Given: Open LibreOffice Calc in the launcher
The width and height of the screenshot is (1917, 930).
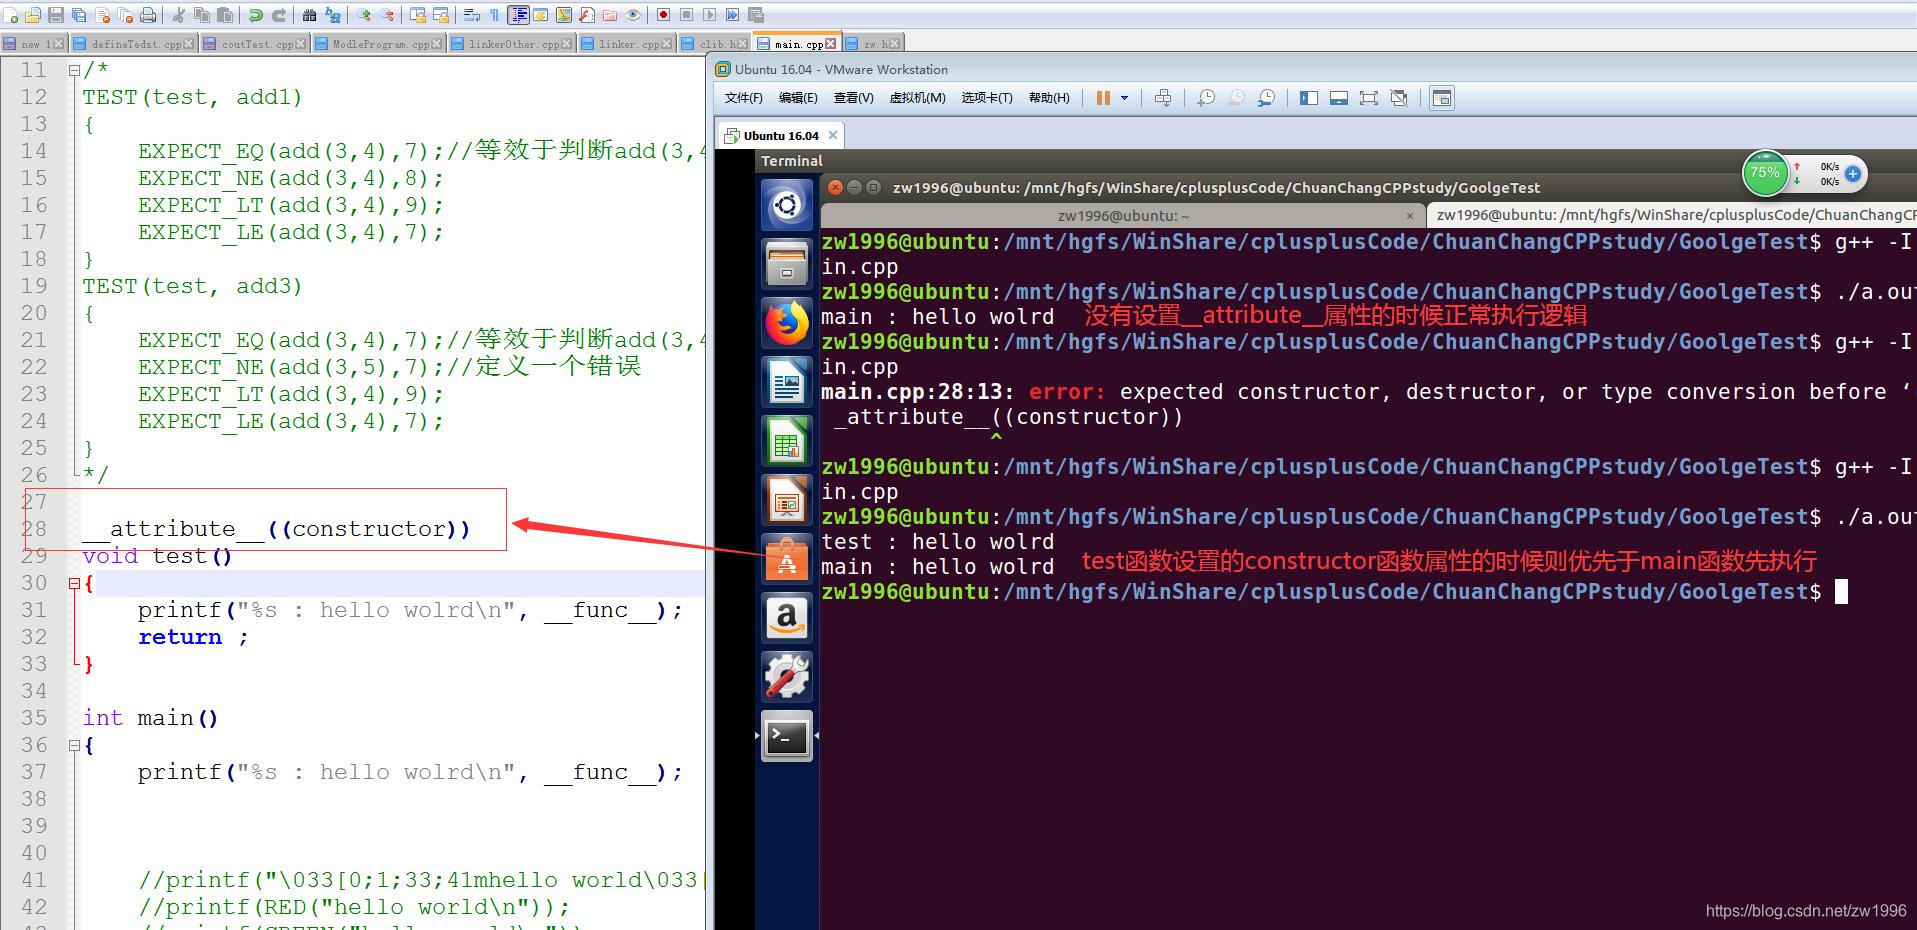Looking at the screenshot, I should pyautogui.click(x=787, y=441).
